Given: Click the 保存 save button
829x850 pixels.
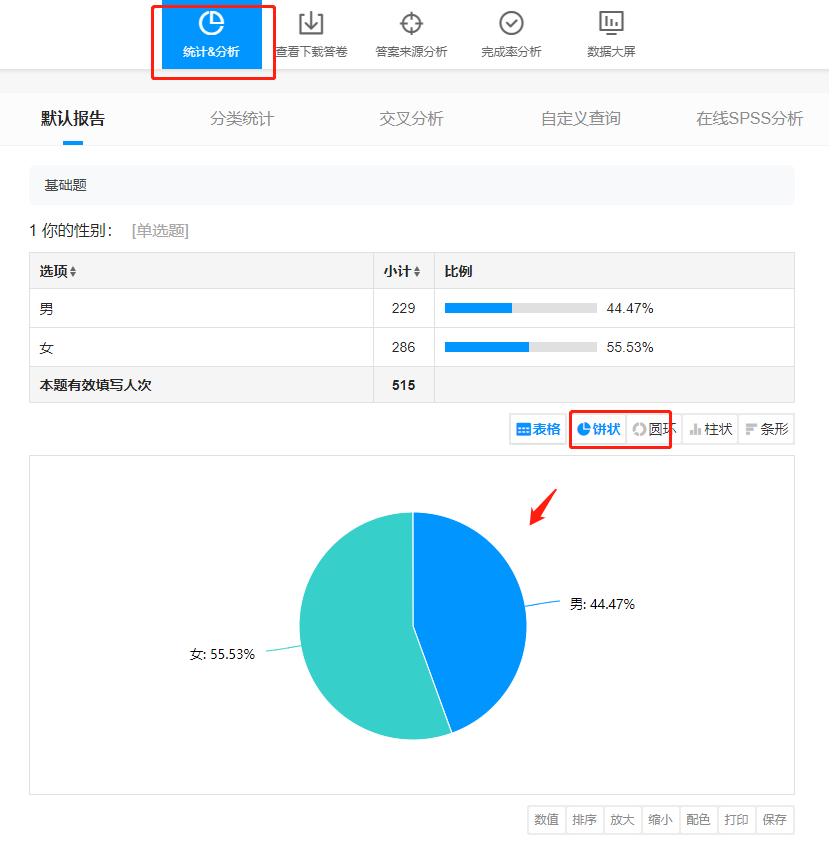Looking at the screenshot, I should coord(774,819).
